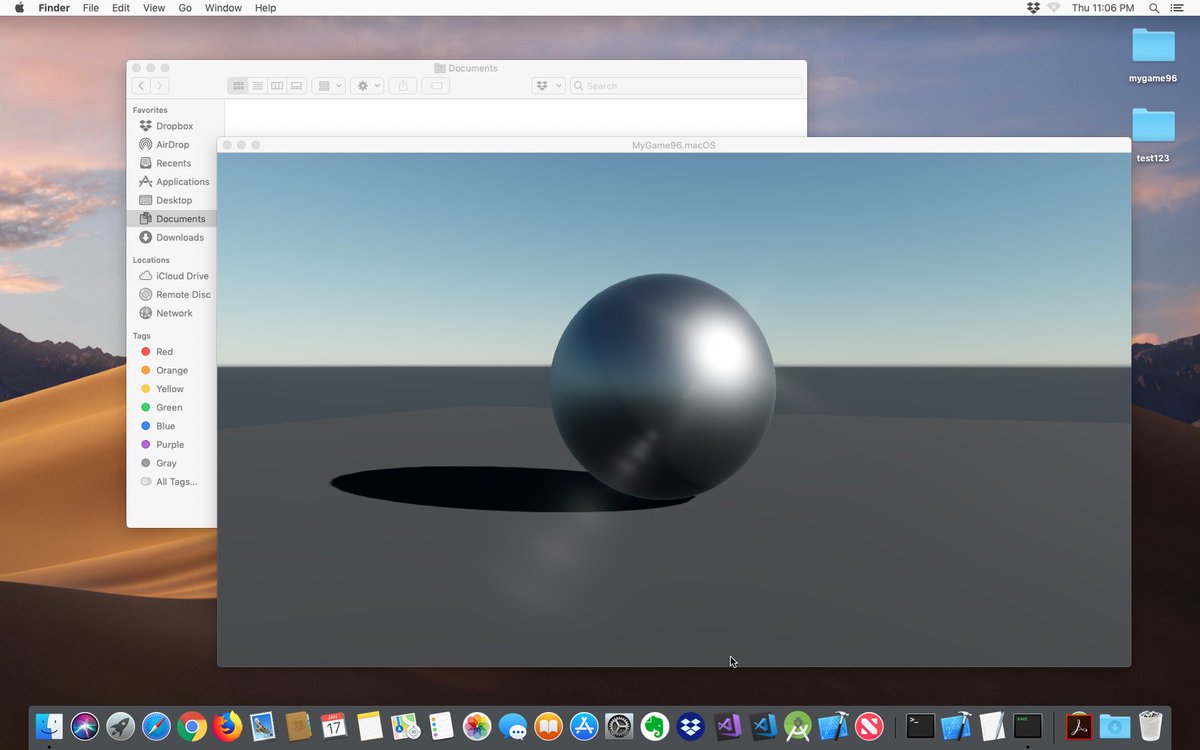Open Adobe Acrobat from the Dock
This screenshot has width=1200, height=750.
tap(1079, 726)
